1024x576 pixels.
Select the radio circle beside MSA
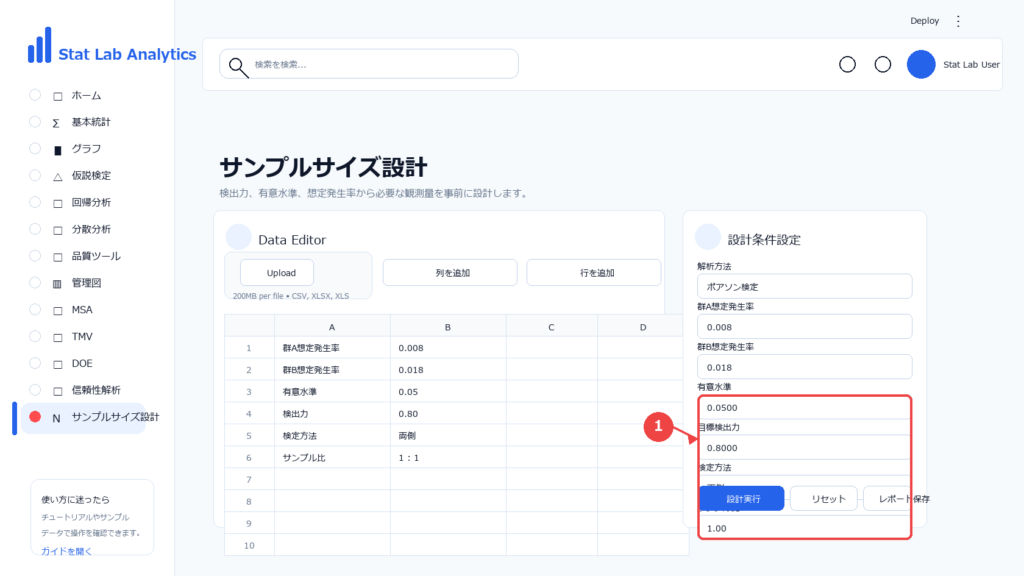click(x=35, y=310)
